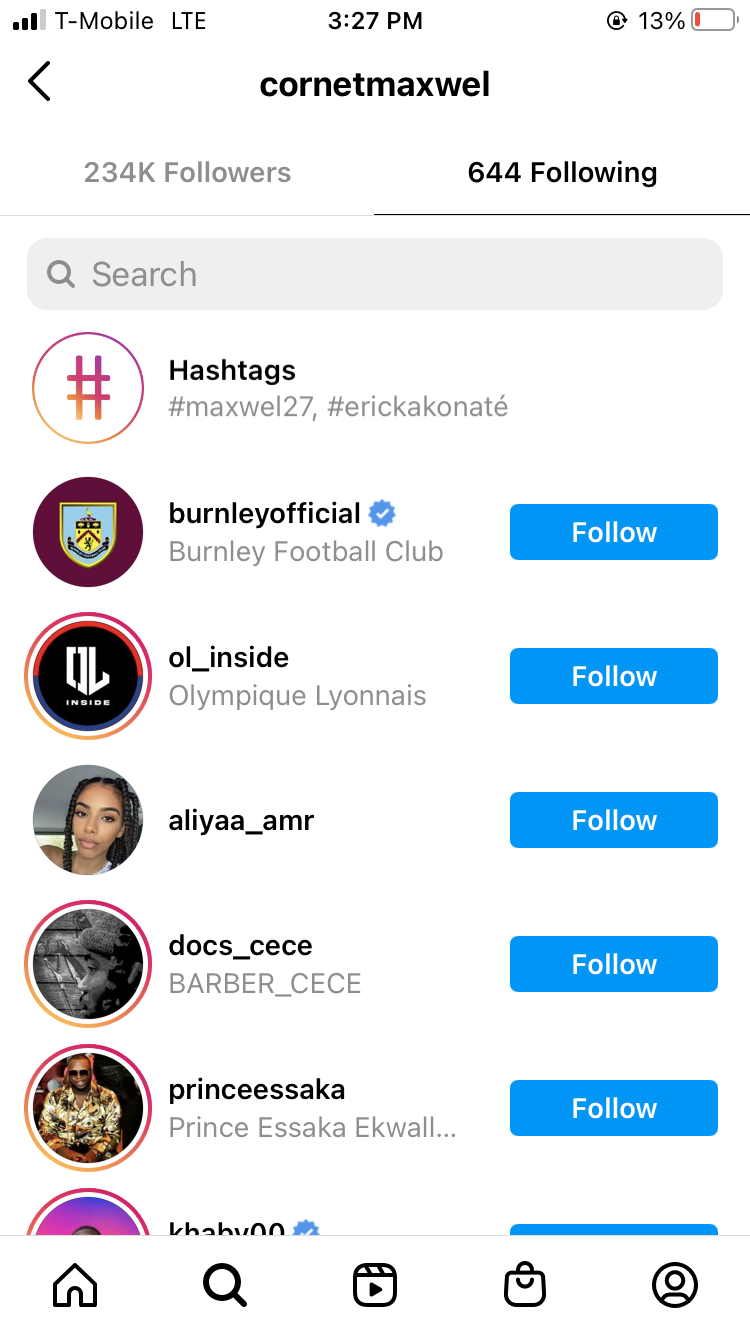Viewport: 750px width, 1334px height.
Task: Tap the Hashtags gradient icon
Action: (88, 388)
